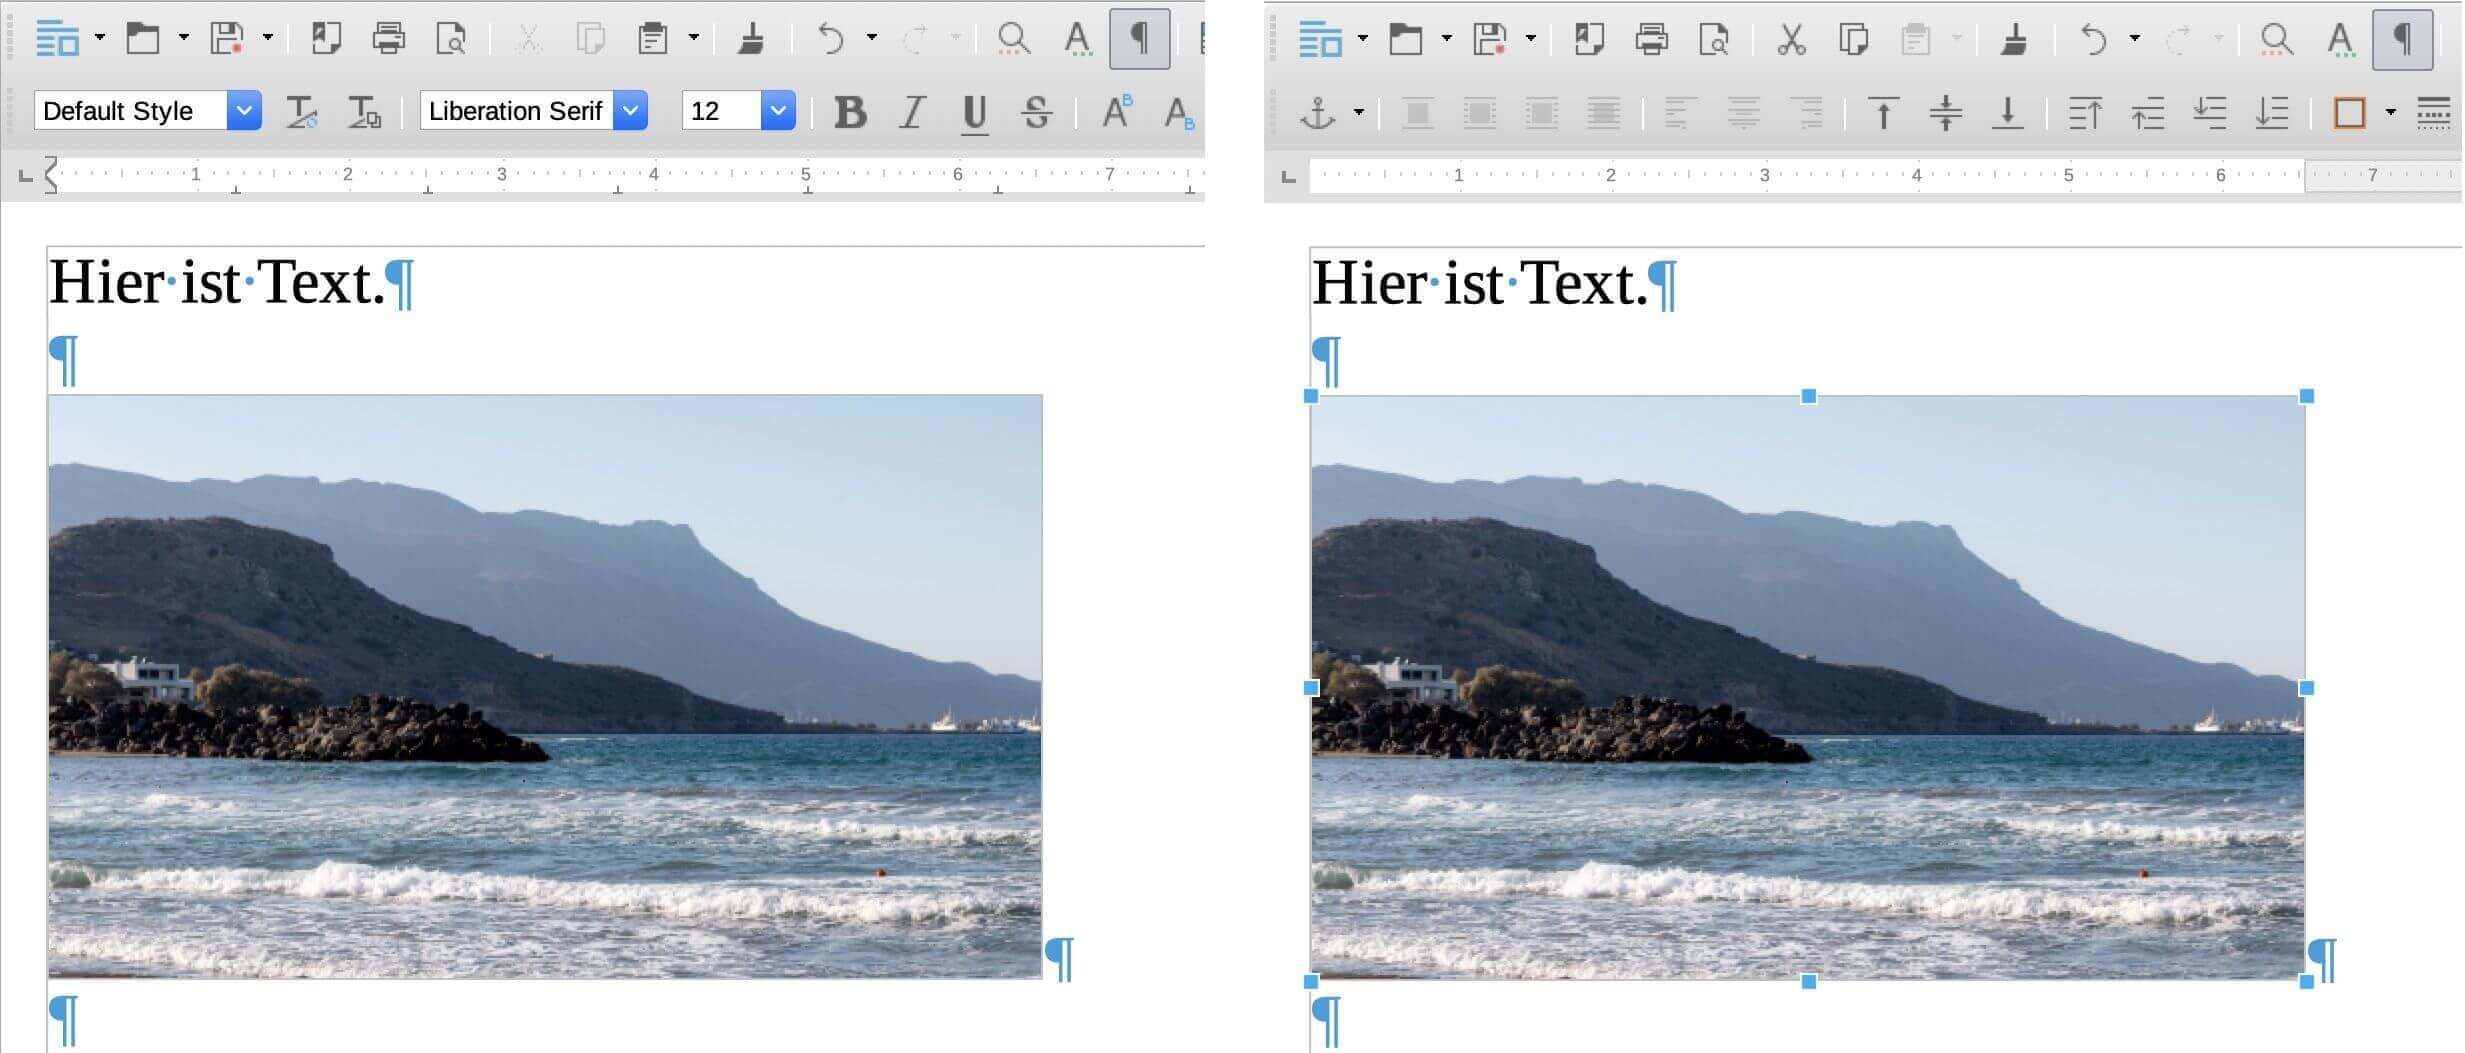Expand the Liberation Serif font name list

pos(630,111)
